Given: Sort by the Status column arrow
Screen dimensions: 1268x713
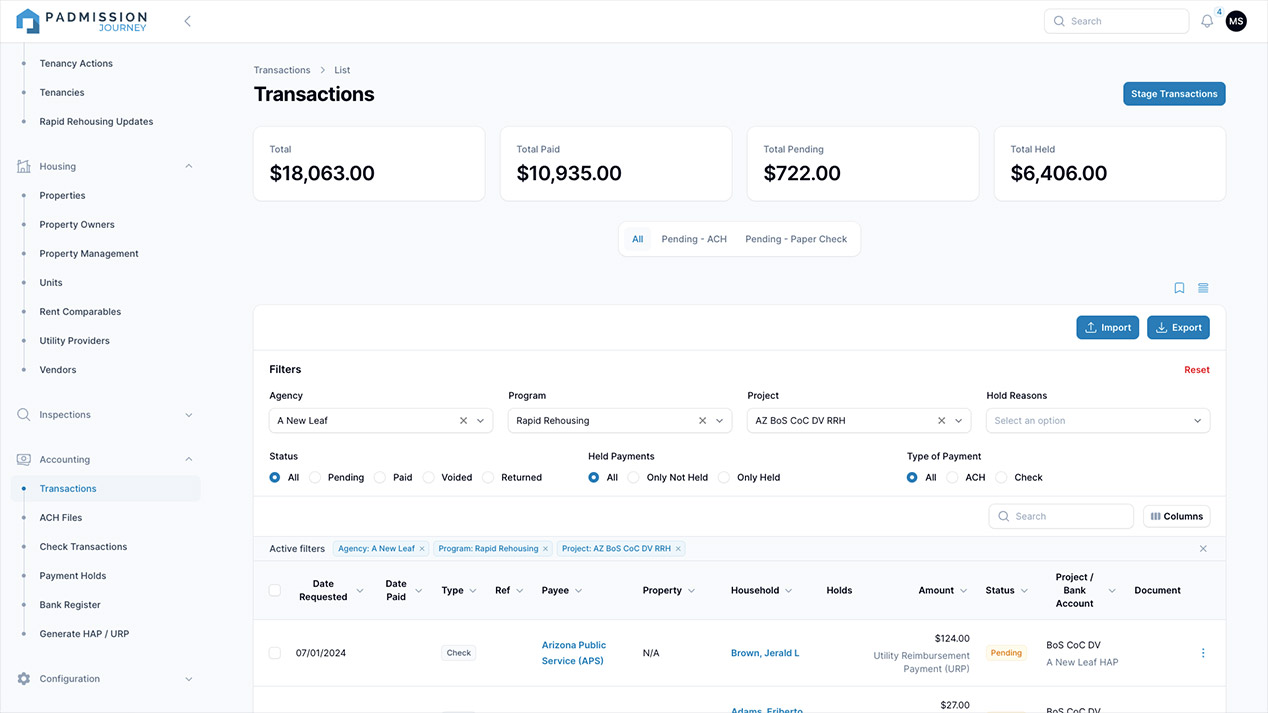Looking at the screenshot, I should (x=1024, y=591).
